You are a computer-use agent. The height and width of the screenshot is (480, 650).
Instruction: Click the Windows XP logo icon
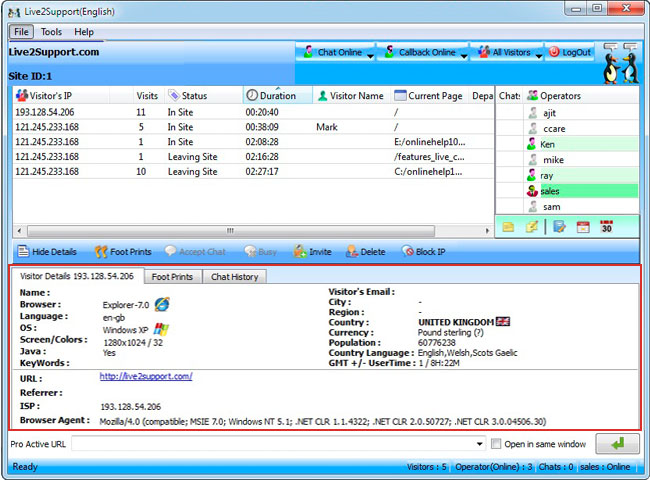tap(161, 330)
